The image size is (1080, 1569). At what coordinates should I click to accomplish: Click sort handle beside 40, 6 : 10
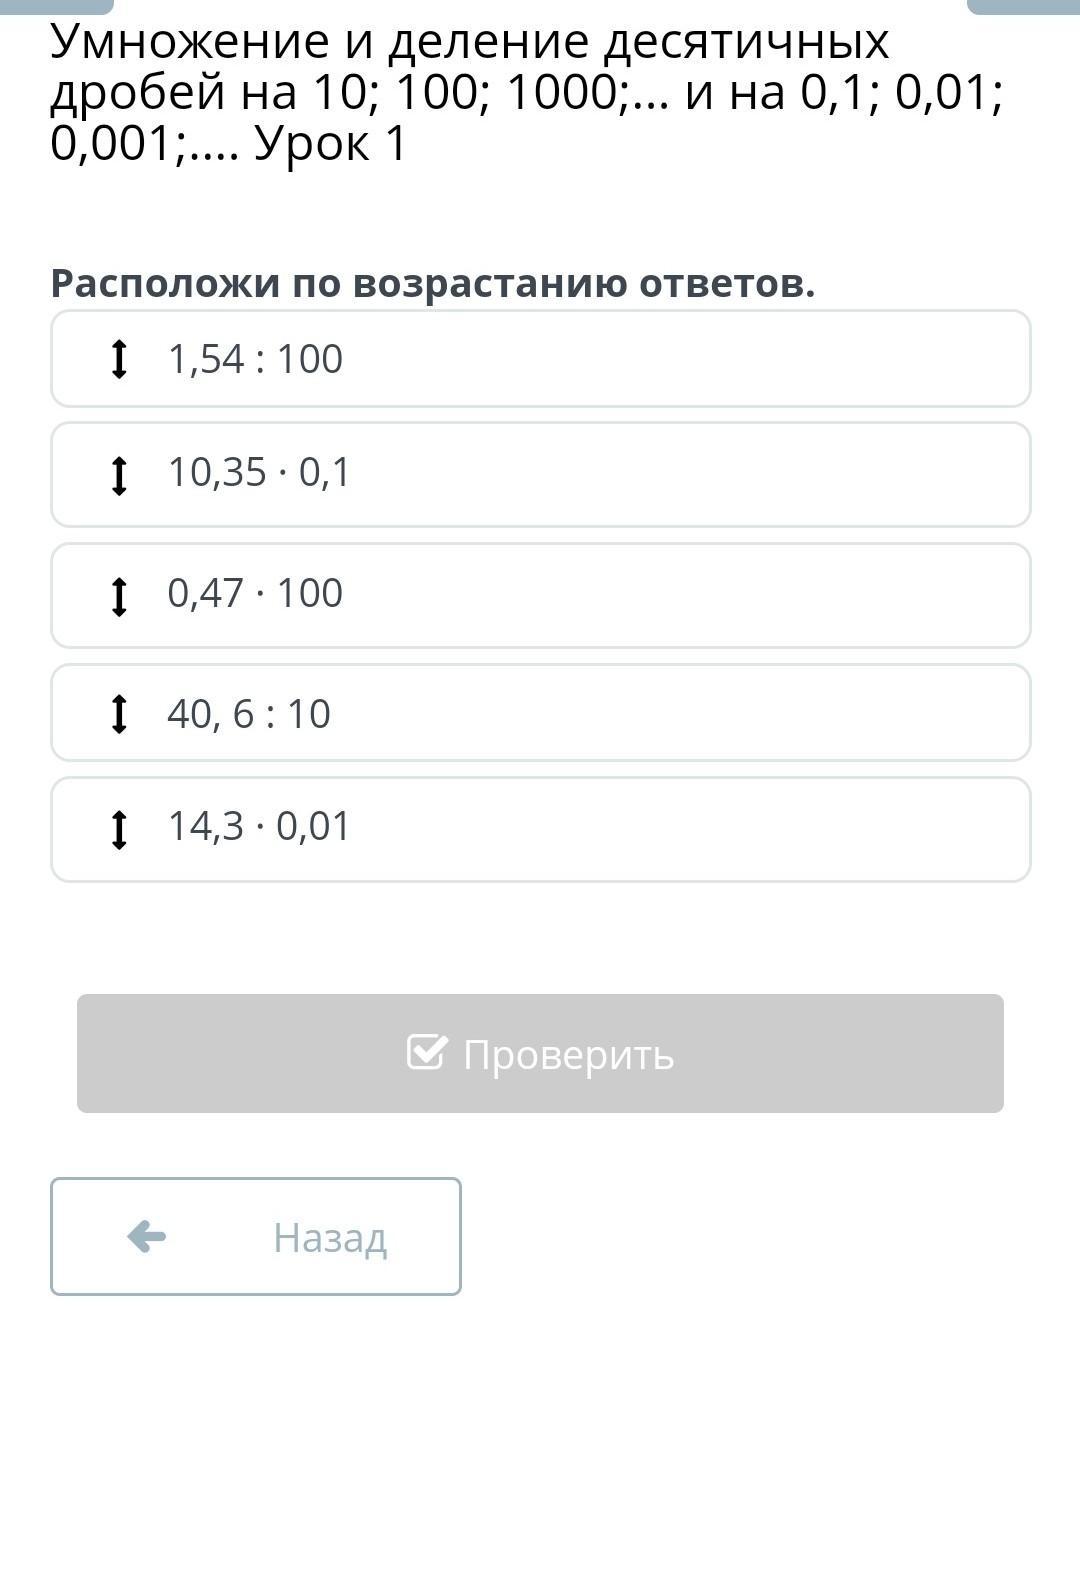[x=119, y=714]
